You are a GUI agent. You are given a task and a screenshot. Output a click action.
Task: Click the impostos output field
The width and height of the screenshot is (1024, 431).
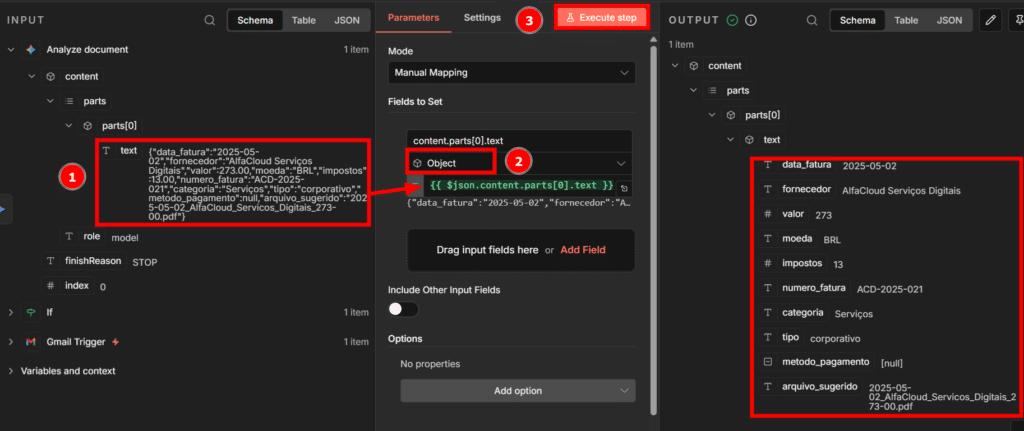[x=793, y=263]
